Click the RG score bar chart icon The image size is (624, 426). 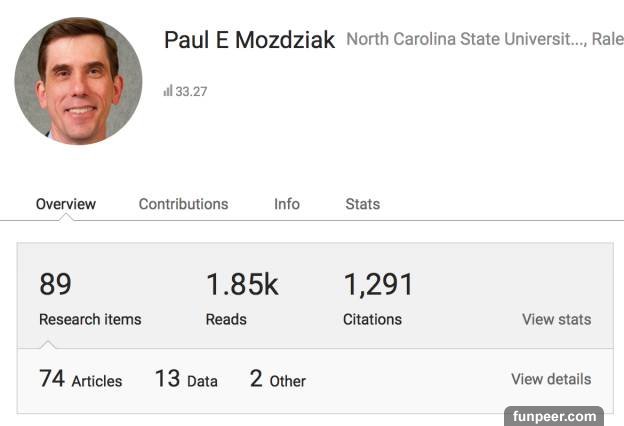[168, 91]
